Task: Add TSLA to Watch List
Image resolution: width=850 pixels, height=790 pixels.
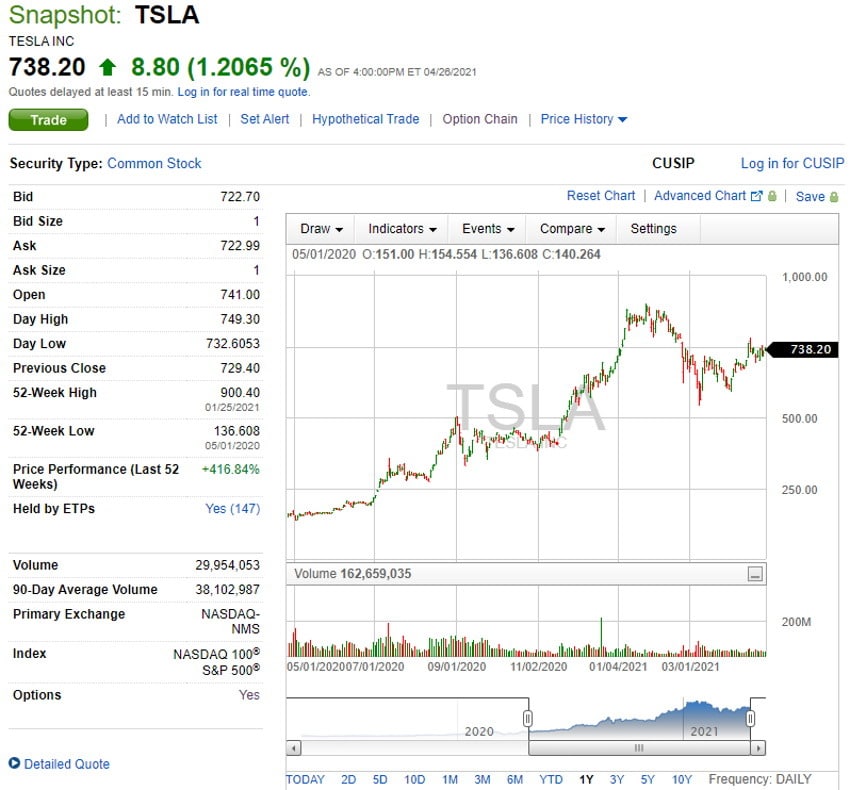Action: point(167,119)
